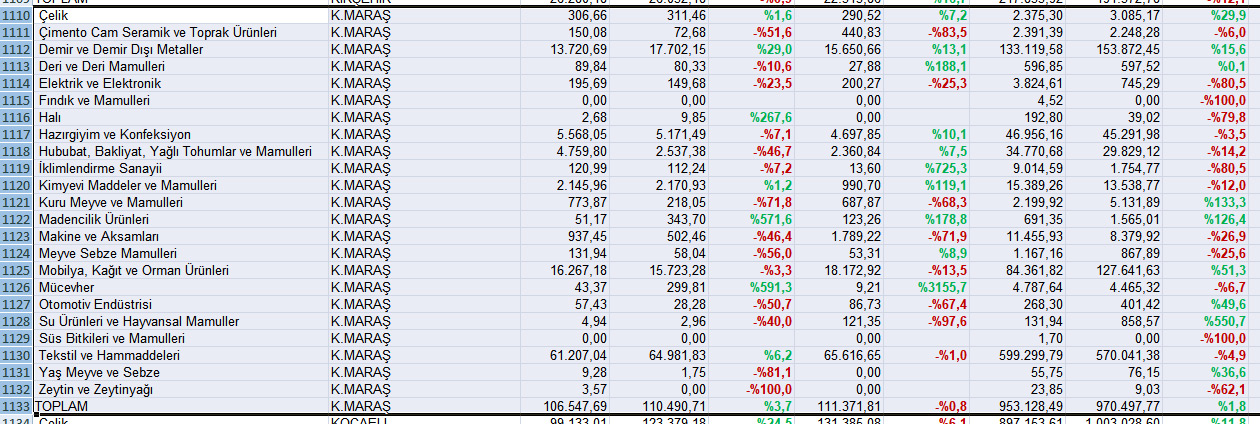1260x424 pixels.
Task: Select row header 1133 for TOPLAM
Action: pos(17,407)
